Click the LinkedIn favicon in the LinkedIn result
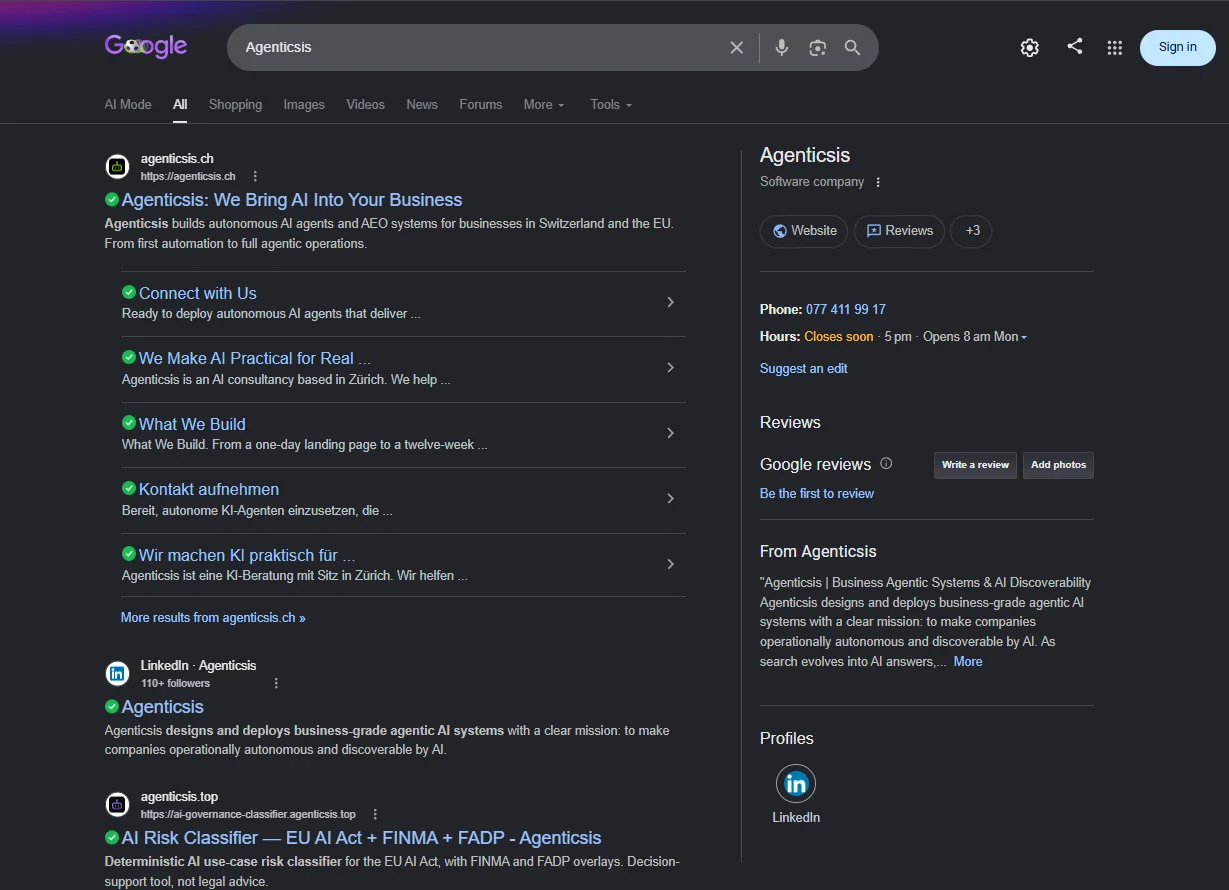 pyautogui.click(x=117, y=673)
